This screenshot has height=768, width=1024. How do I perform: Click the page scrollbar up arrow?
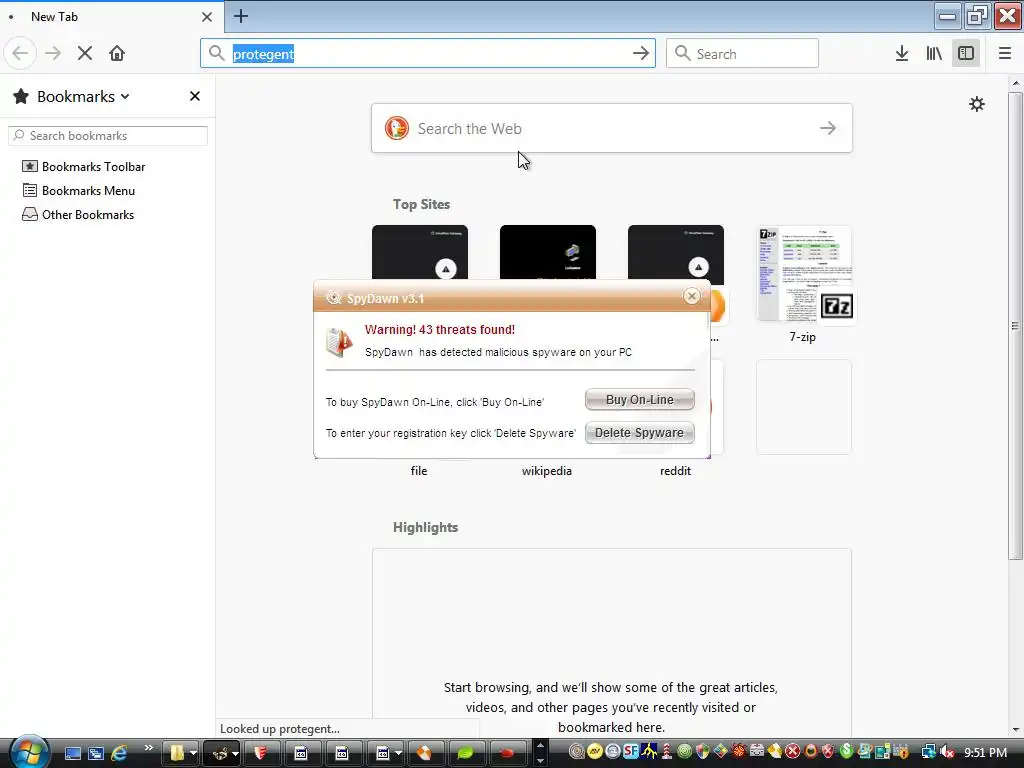1016,84
